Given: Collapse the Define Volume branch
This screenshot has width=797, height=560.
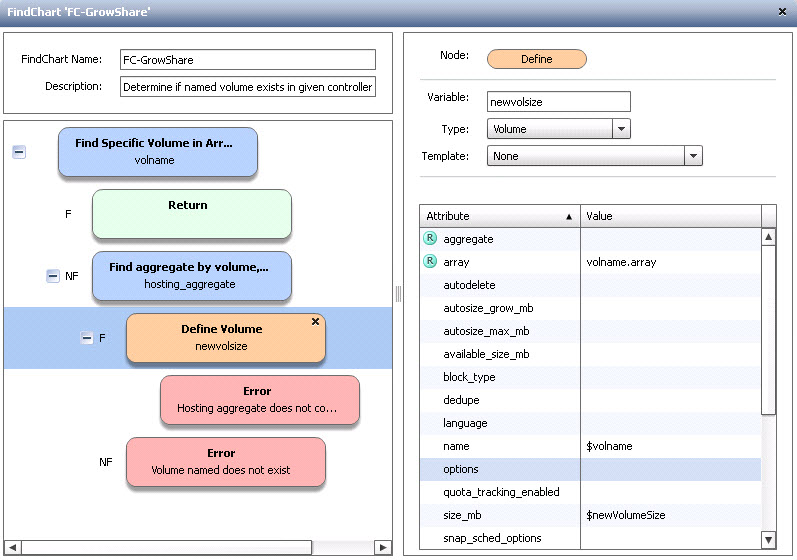Looking at the screenshot, I should point(87,338).
